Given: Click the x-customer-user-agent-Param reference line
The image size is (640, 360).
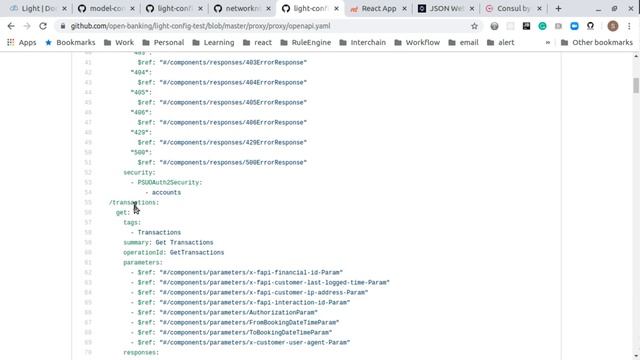Looking at the screenshot, I should (x=240, y=342).
